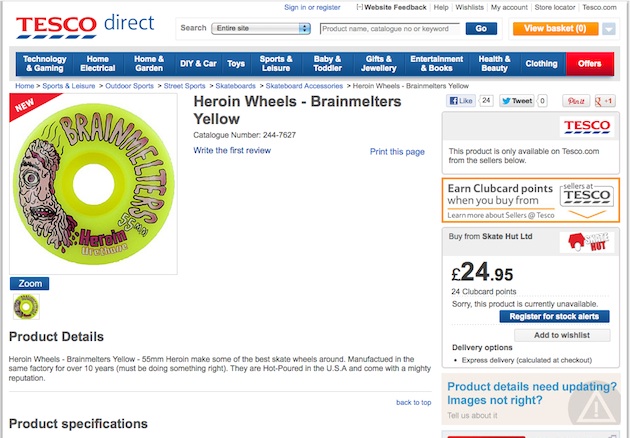Select the small wheel thumbnail image
The height and width of the screenshot is (438, 630).
coord(24,308)
